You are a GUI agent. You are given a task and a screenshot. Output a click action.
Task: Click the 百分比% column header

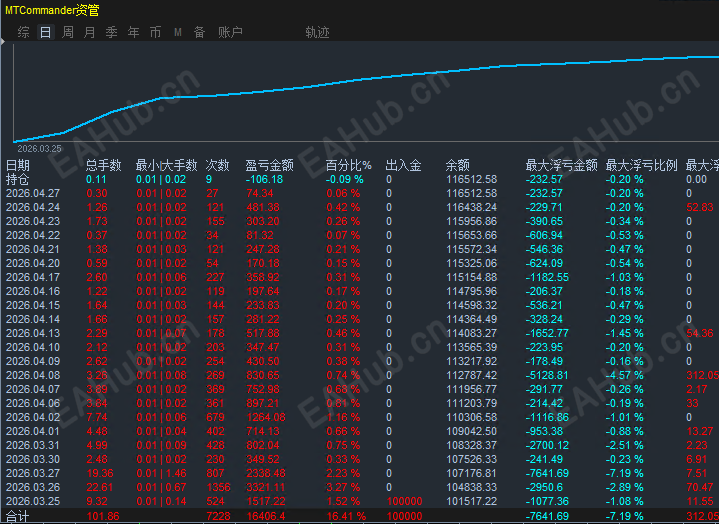point(348,165)
